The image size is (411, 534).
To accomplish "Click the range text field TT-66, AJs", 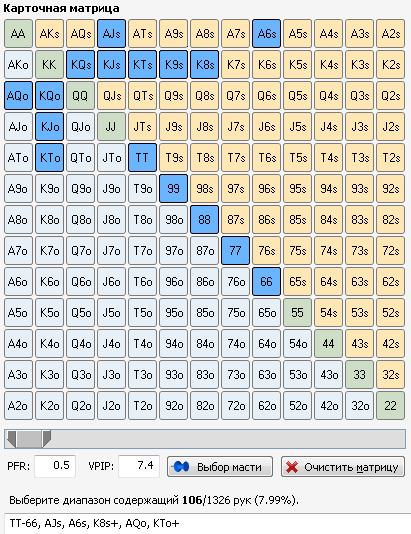I will pyautogui.click(x=208, y=523).
